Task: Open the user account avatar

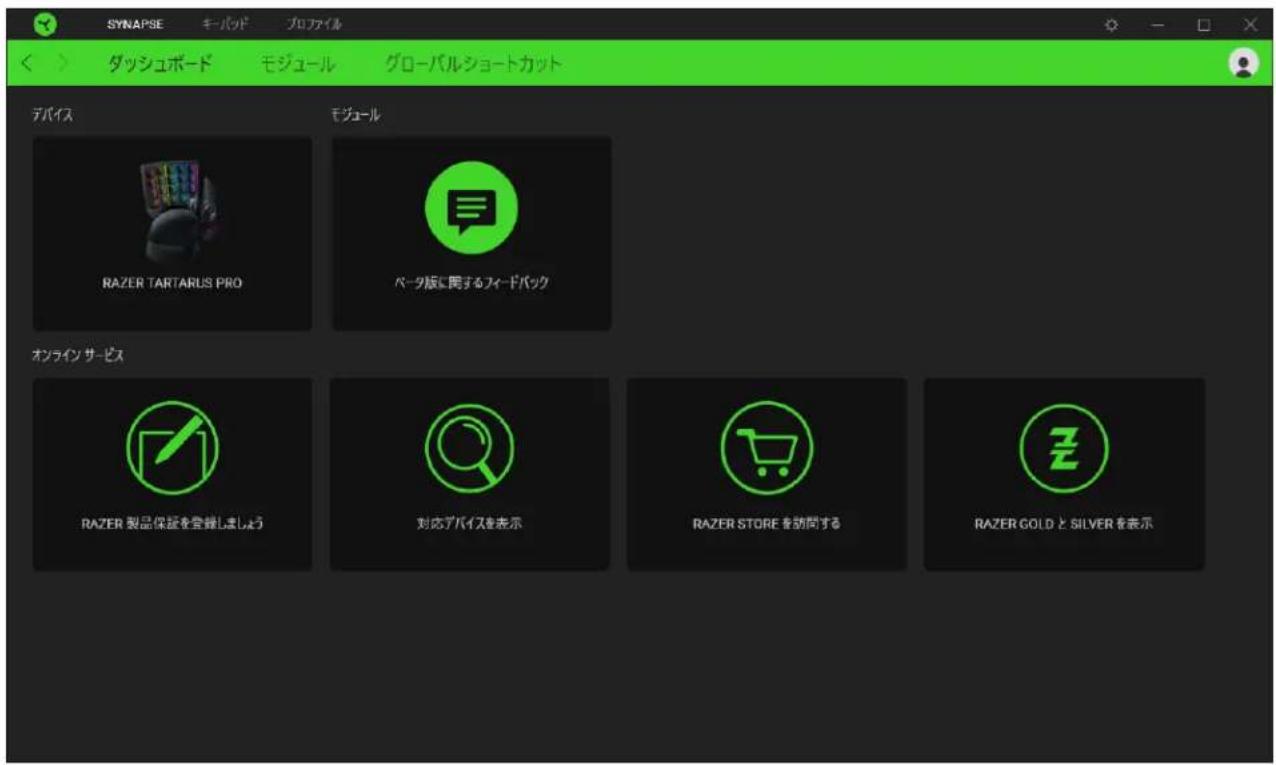Action: coord(1243,63)
